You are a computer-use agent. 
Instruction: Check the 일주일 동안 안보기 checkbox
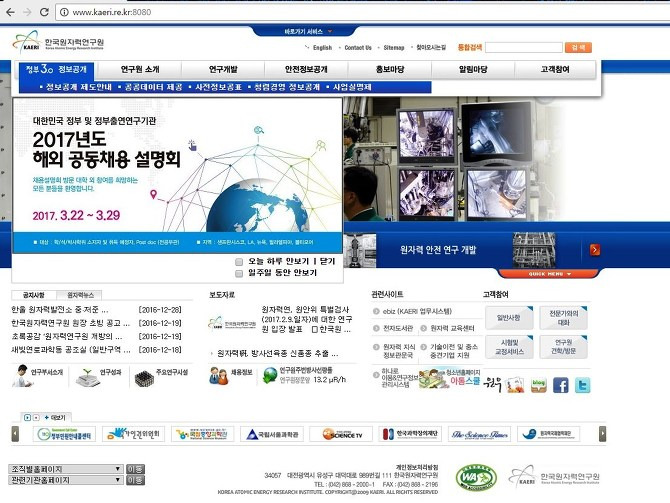[239, 273]
